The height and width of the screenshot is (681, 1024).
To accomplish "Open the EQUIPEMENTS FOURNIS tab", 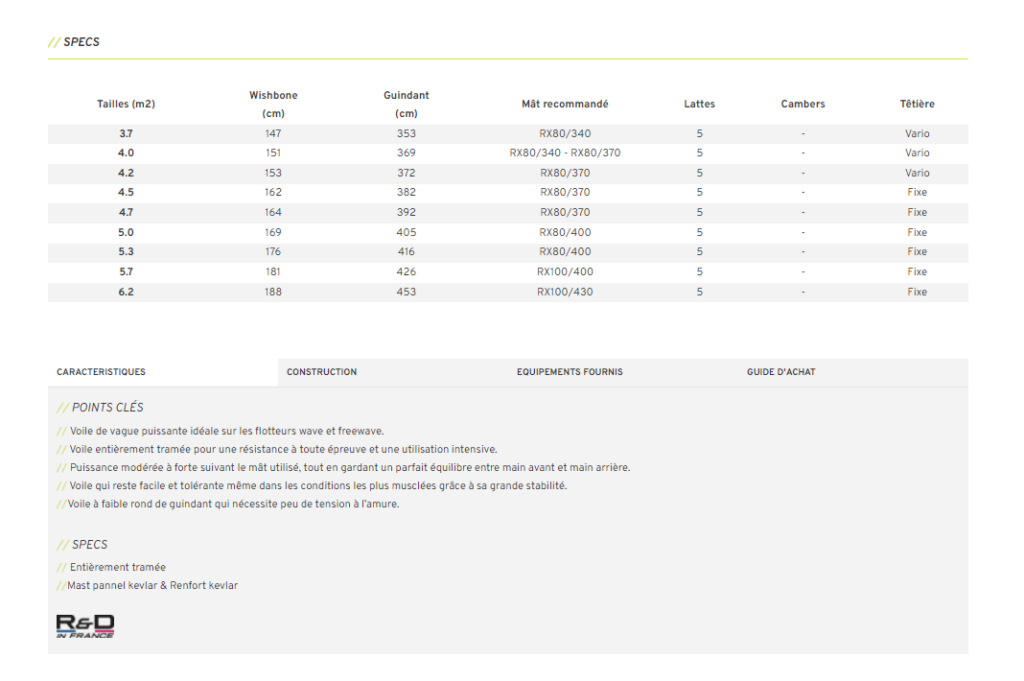I will point(623,372).
